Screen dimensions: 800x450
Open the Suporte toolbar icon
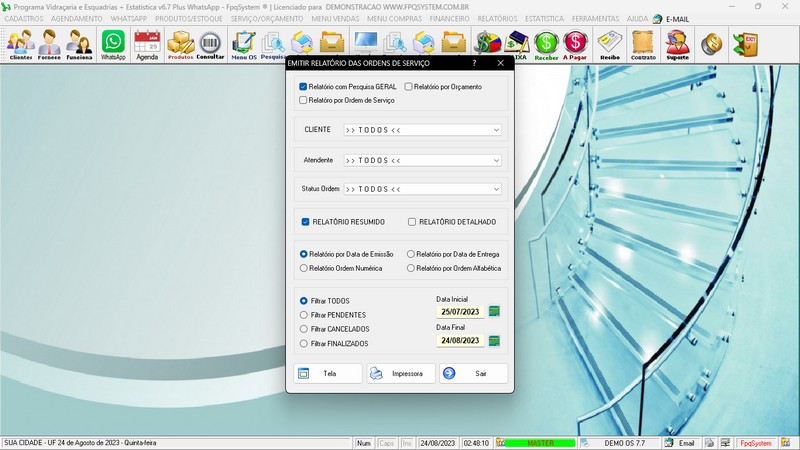point(677,44)
